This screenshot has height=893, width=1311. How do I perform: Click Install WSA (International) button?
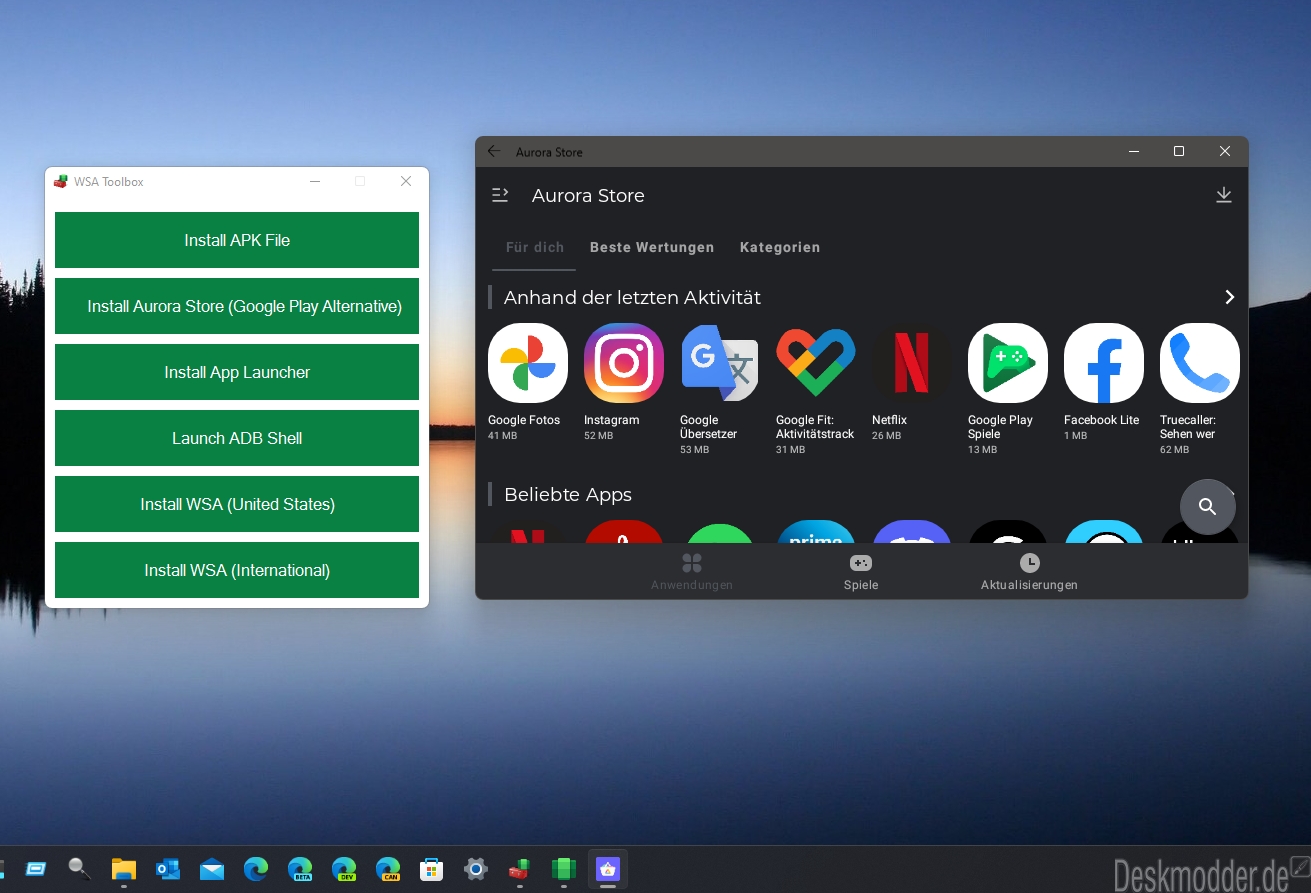pyautogui.click(x=237, y=570)
